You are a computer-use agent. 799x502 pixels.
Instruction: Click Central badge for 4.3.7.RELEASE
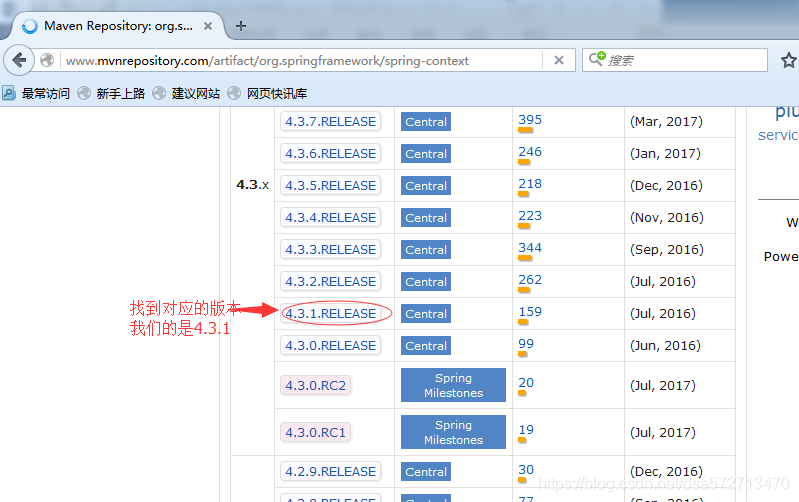(x=426, y=122)
